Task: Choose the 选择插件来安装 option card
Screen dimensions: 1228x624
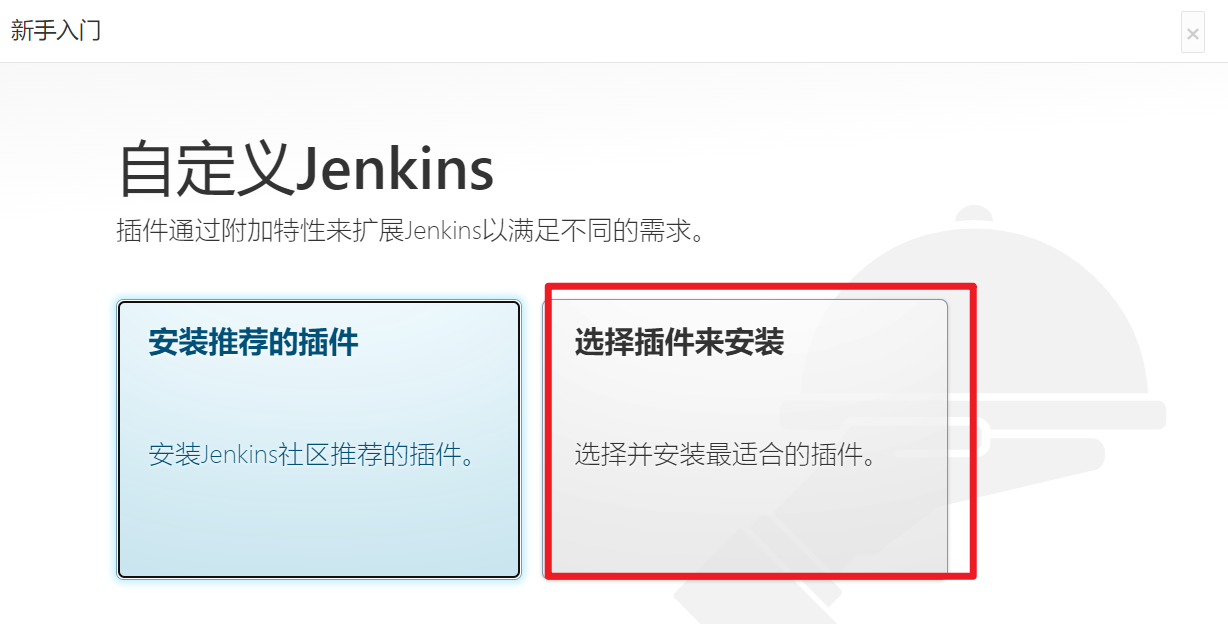Action: [x=745, y=439]
